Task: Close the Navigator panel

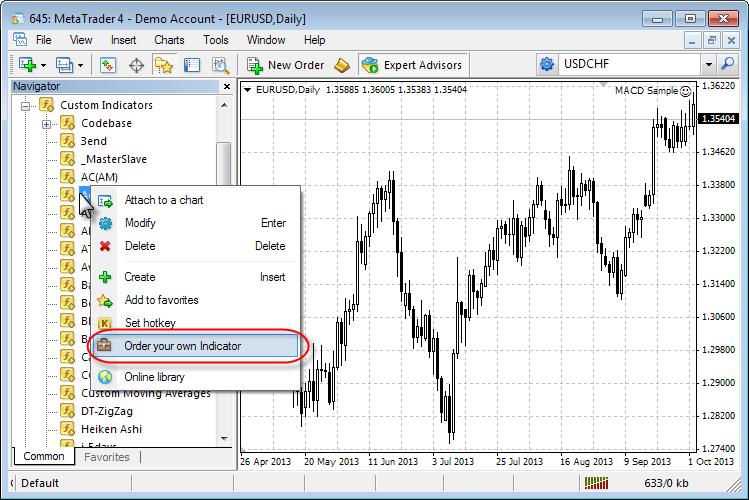Action: click(x=227, y=86)
